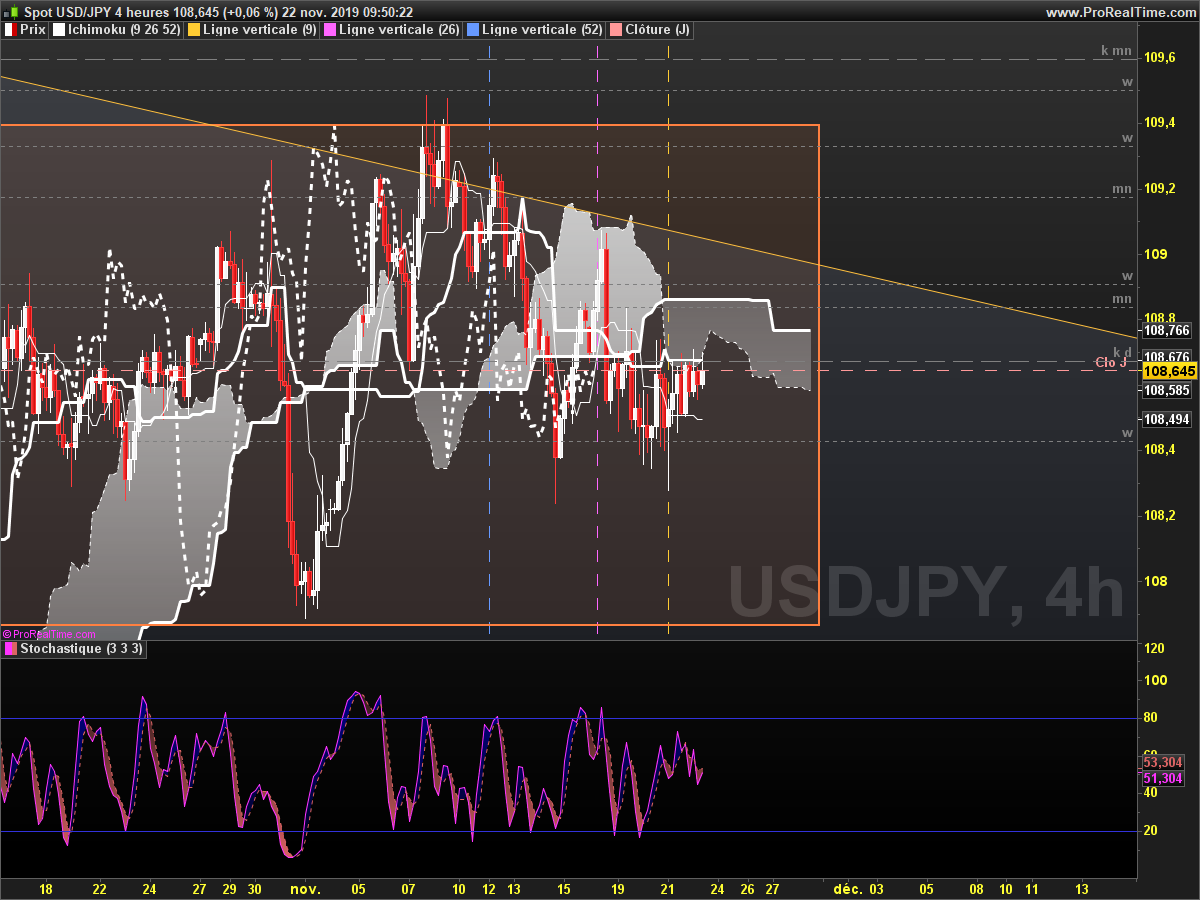Screen dimensions: 1200x900
Task: Click the ©ProRealTime.com copyright link
Action: [49, 634]
